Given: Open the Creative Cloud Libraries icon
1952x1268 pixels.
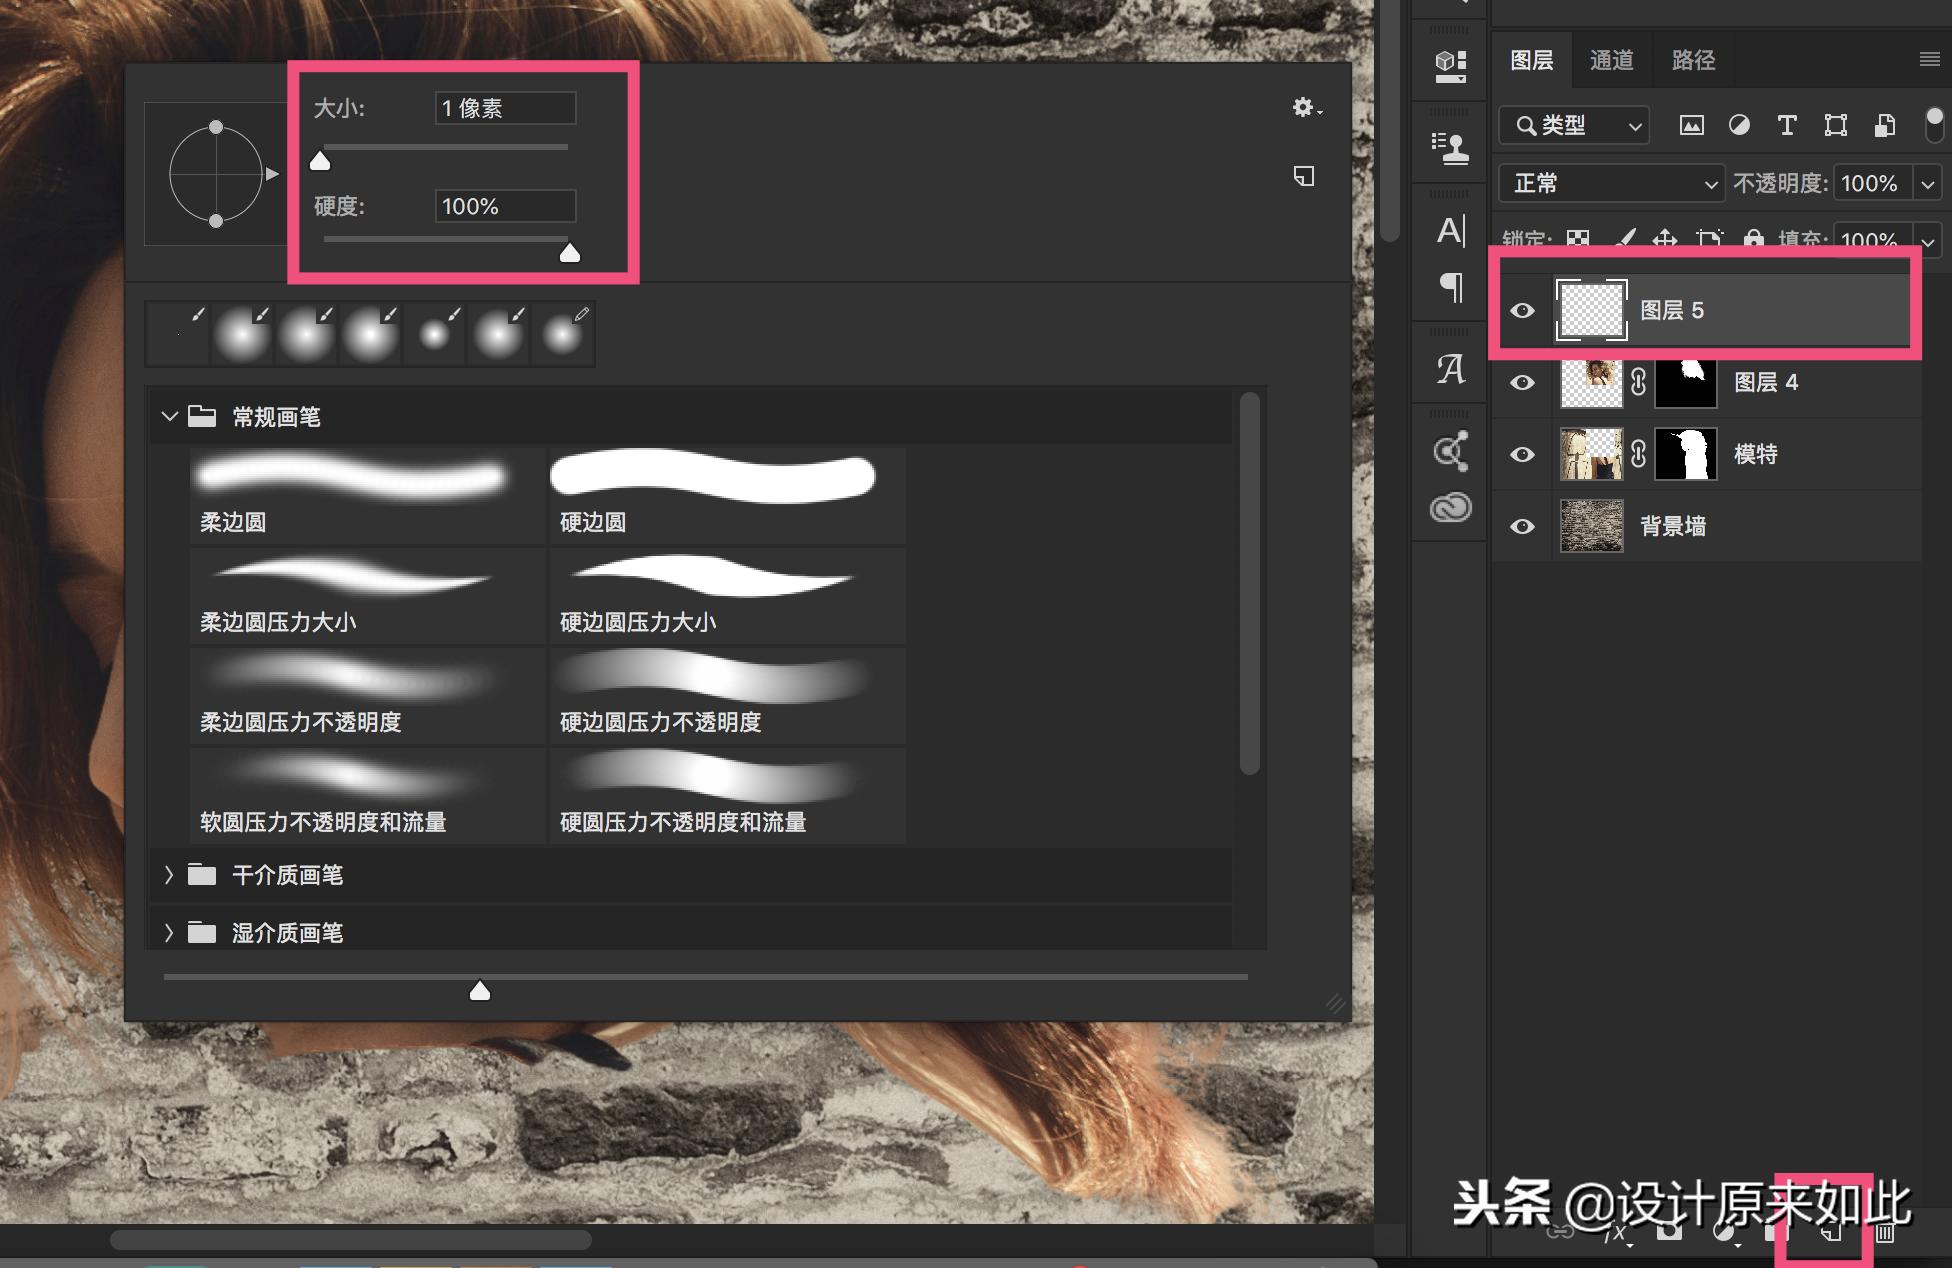Looking at the screenshot, I should point(1451,508).
